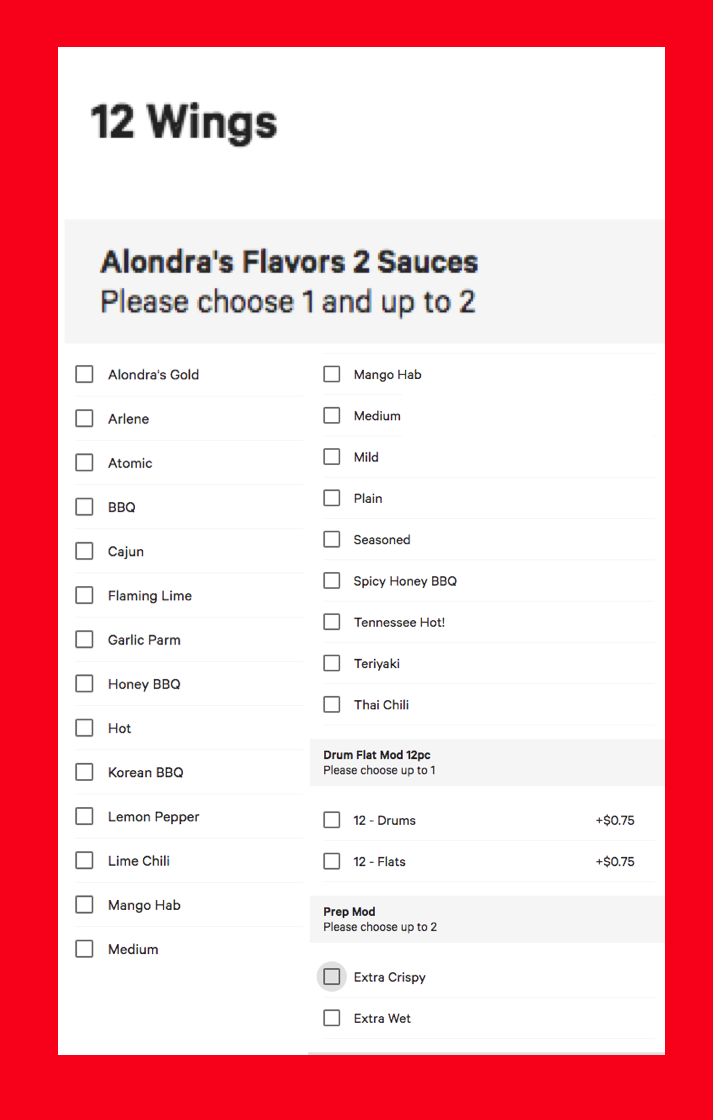Tick the Atomic sauce option
This screenshot has height=1120, width=713.
85,463
